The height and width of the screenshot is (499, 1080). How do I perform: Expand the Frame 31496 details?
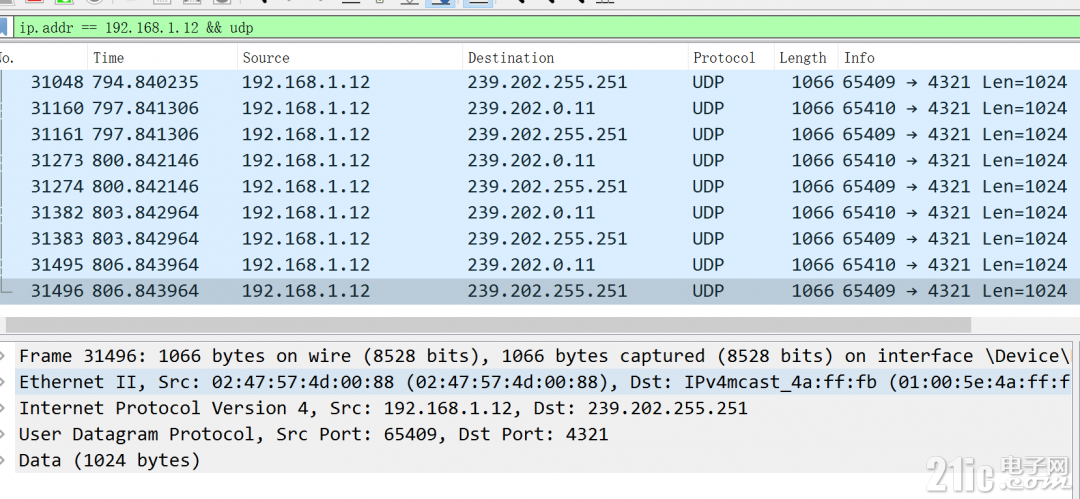coord(3,356)
